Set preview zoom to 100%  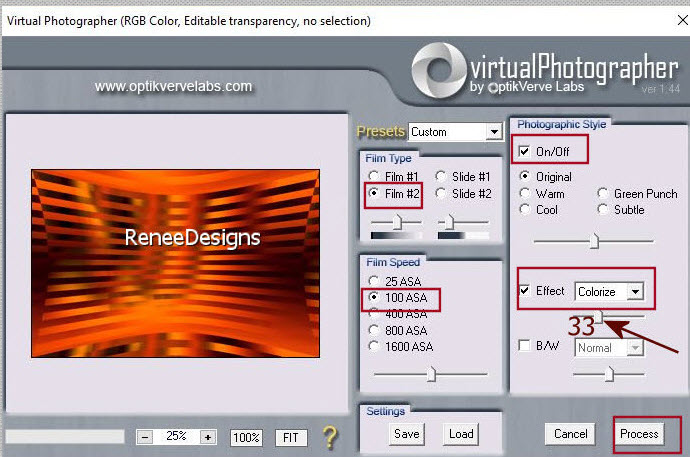click(x=246, y=437)
